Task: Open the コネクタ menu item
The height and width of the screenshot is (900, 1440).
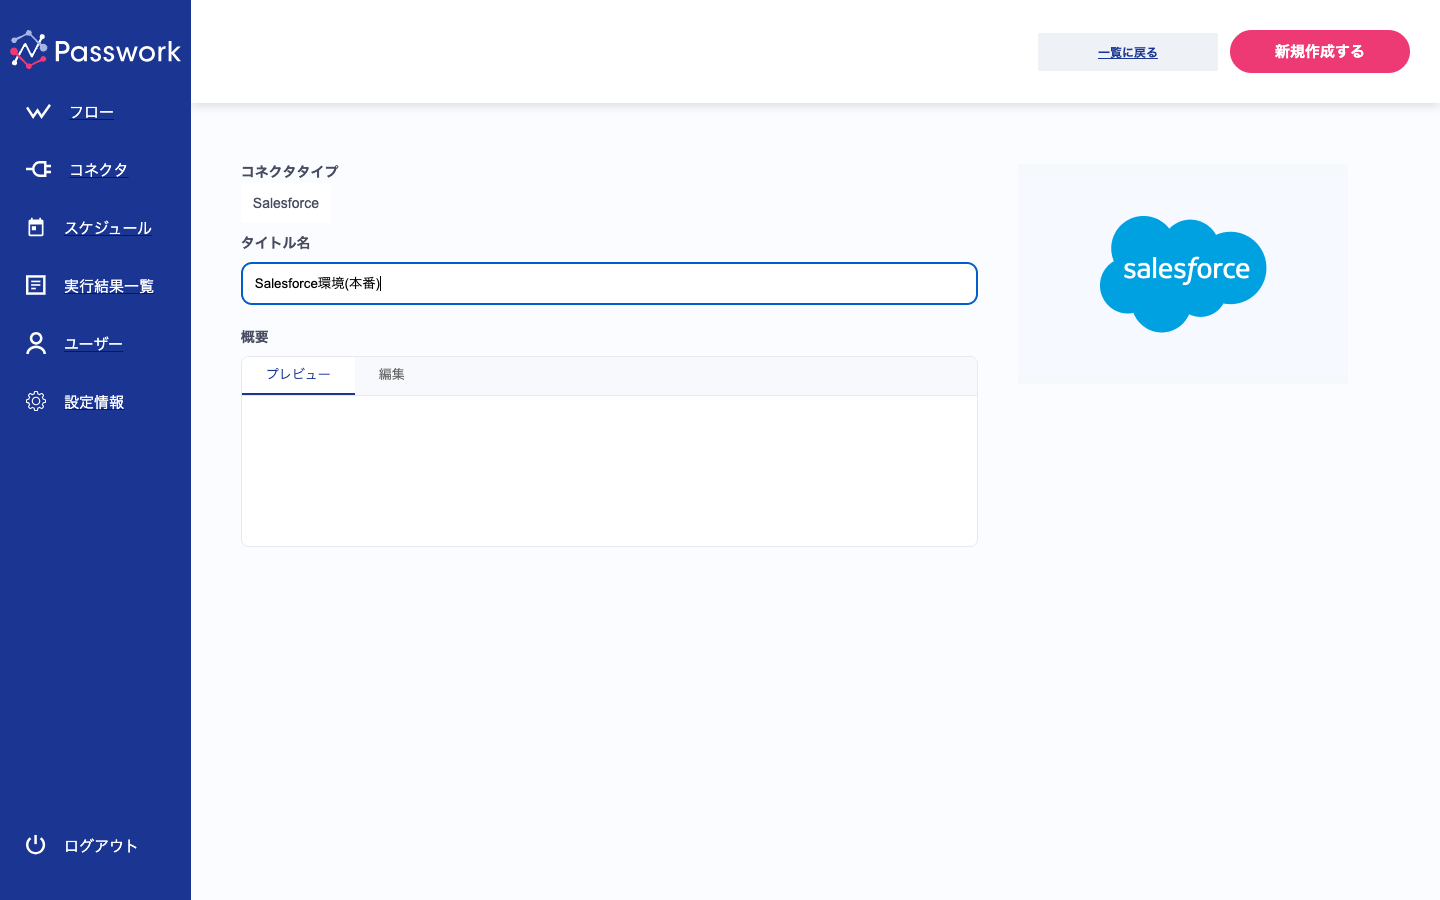Action: (98, 170)
